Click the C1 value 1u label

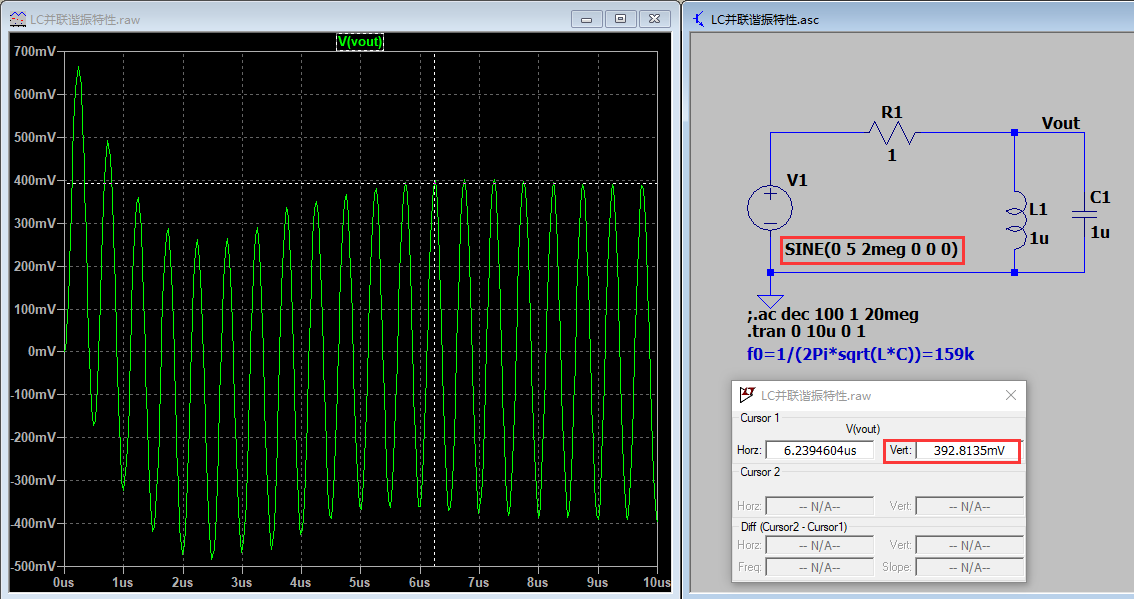(x=1100, y=232)
